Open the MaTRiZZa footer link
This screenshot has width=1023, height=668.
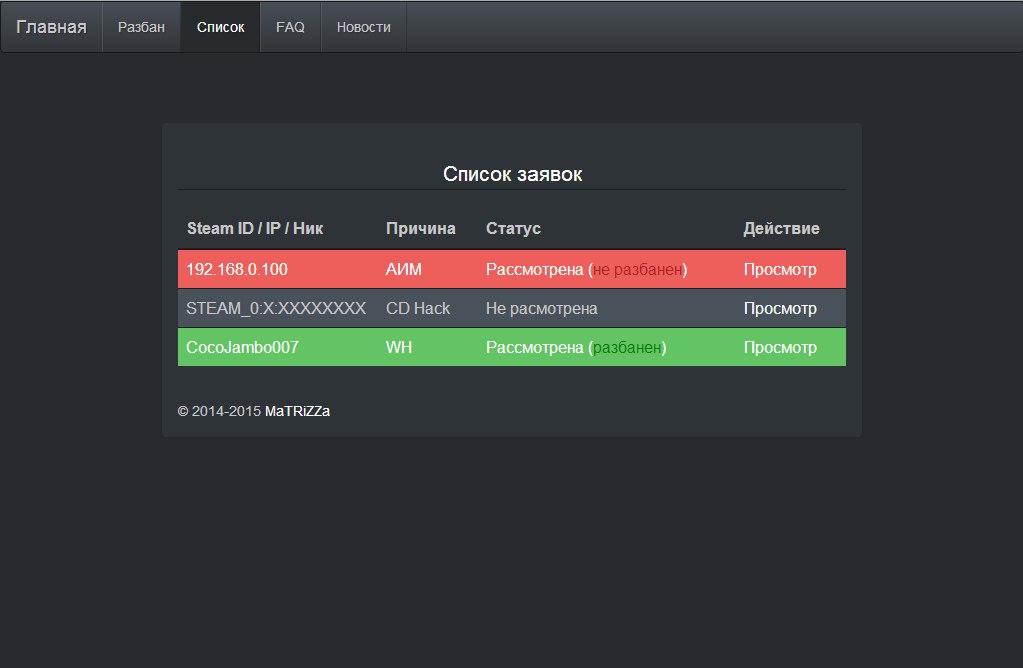click(x=298, y=412)
